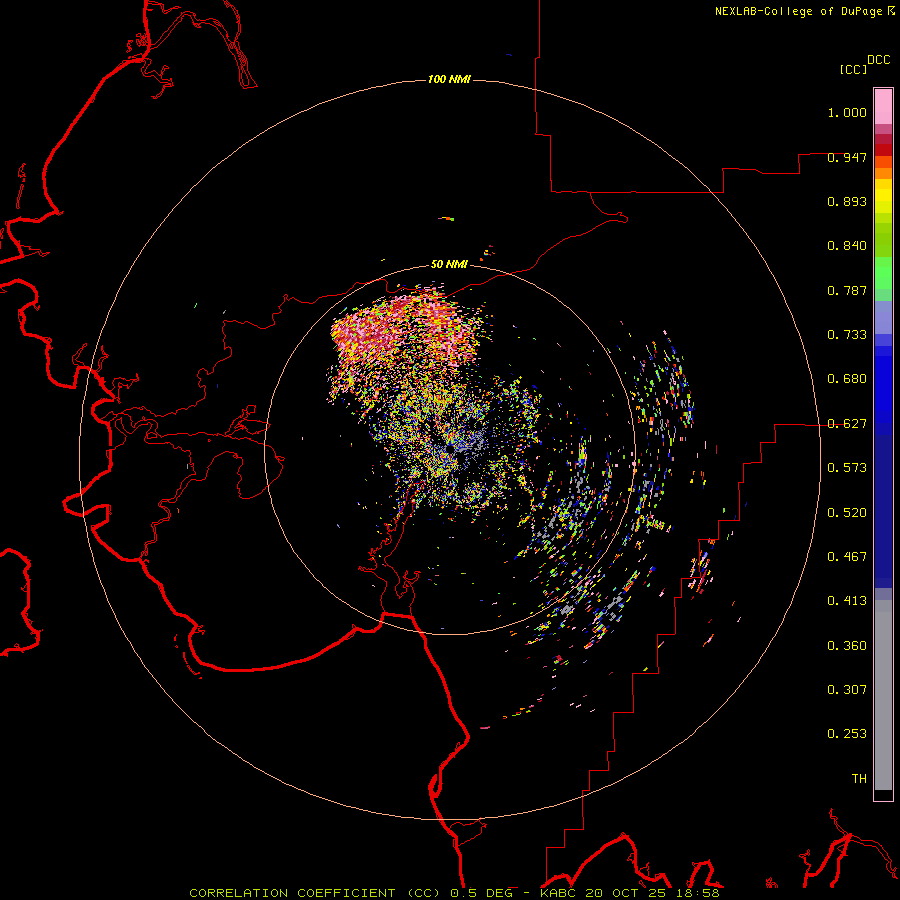The height and width of the screenshot is (900, 900).
Task: Click the radar site center point
Action: click(x=450, y=449)
